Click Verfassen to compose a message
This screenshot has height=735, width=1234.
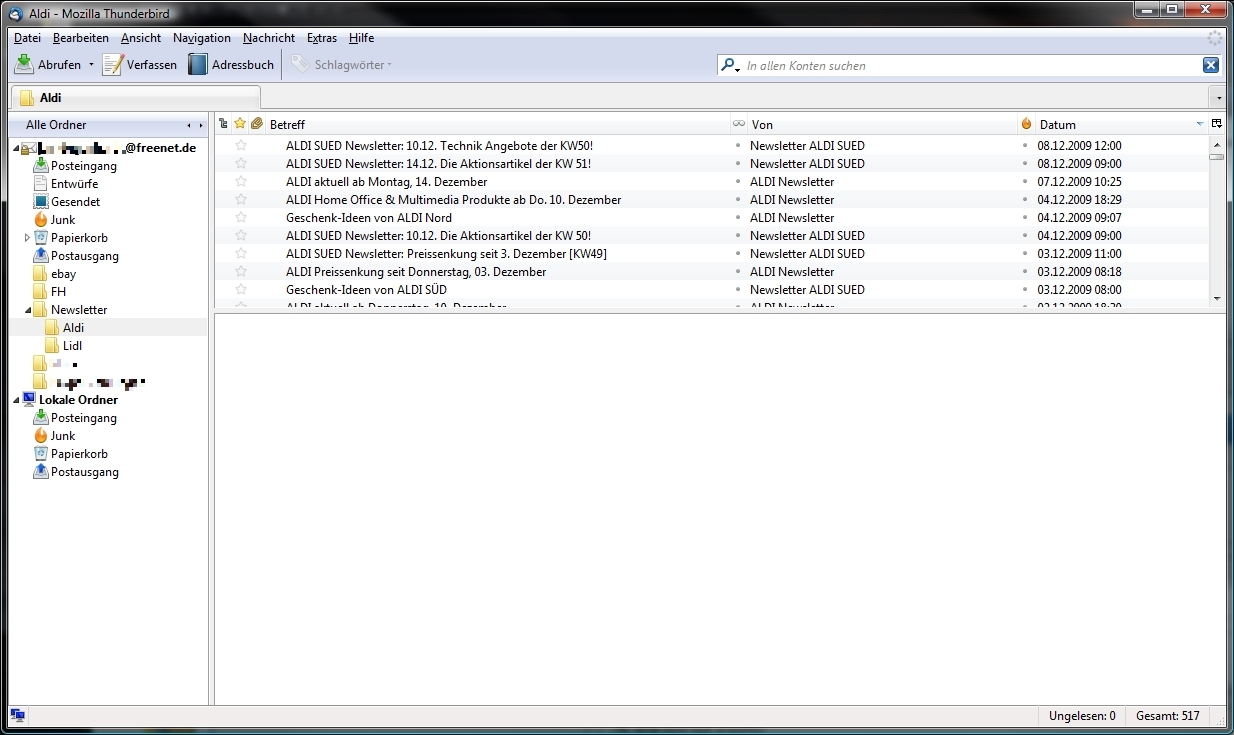(140, 65)
